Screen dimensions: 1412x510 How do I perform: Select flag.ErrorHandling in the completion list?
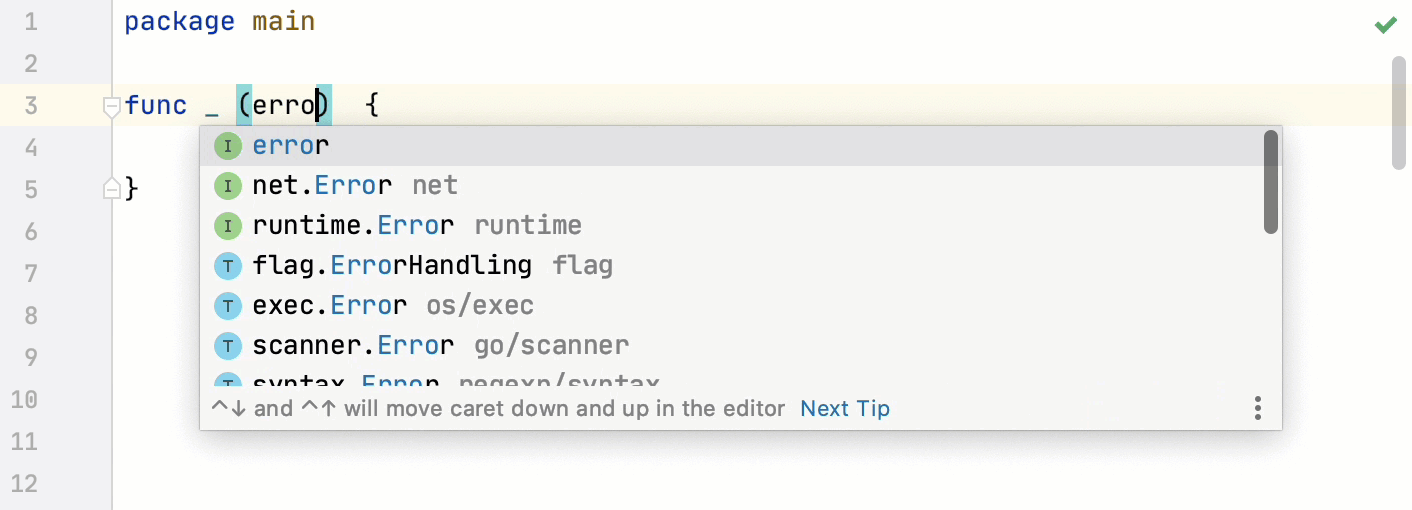(x=392, y=266)
